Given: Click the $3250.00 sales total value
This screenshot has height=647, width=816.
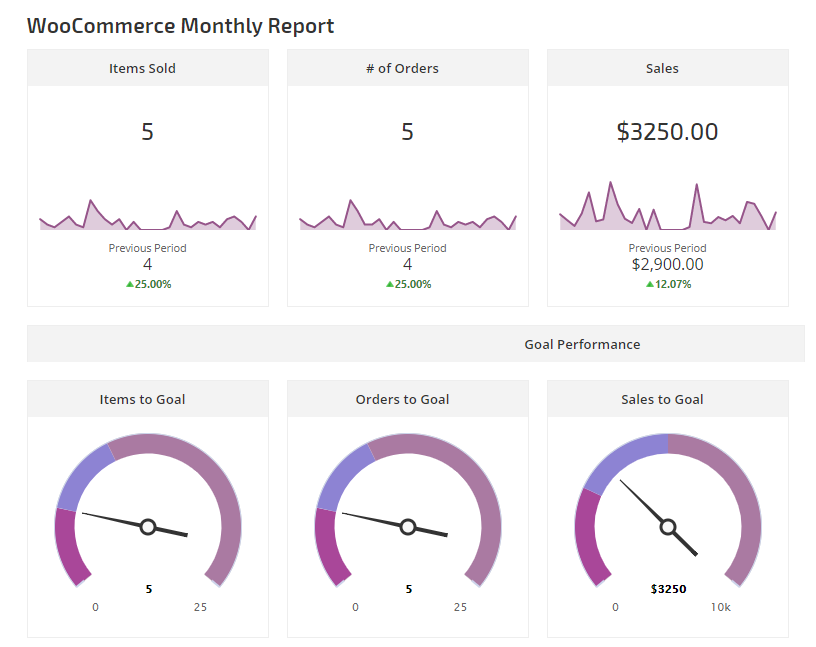Looking at the screenshot, I should pos(667,132).
